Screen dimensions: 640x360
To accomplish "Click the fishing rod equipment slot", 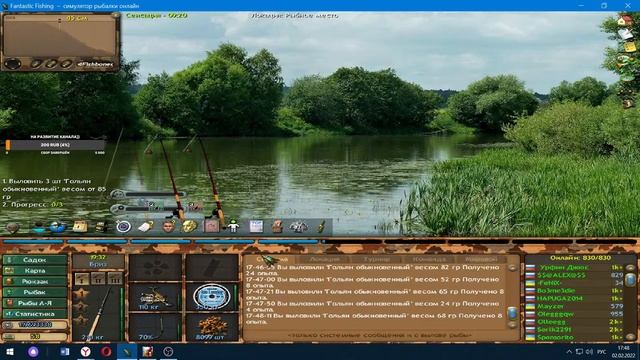I will click(99, 313).
